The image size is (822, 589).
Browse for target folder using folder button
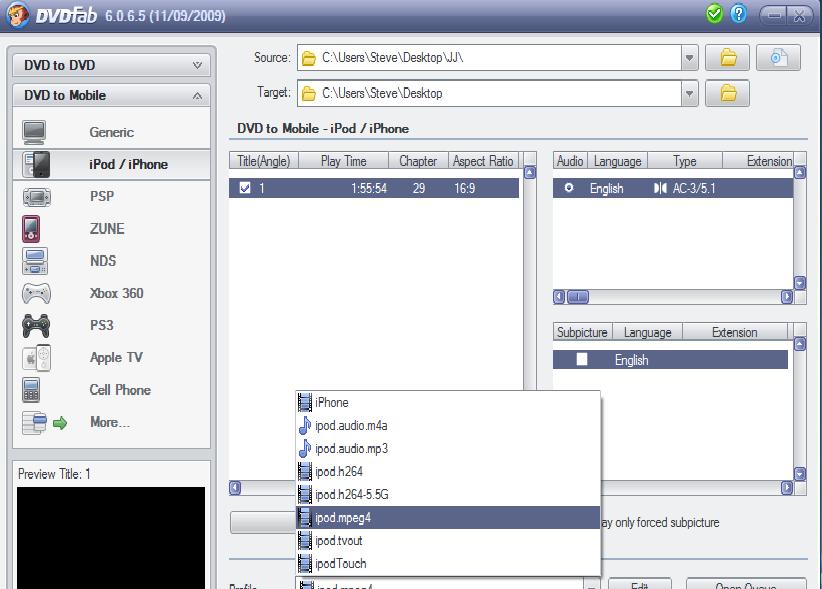coord(727,93)
